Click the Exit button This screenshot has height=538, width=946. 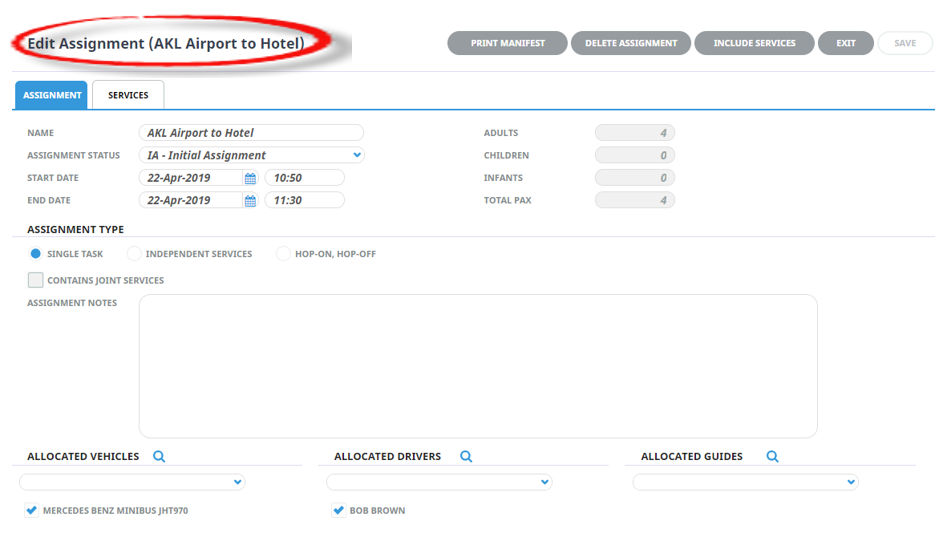(x=846, y=43)
